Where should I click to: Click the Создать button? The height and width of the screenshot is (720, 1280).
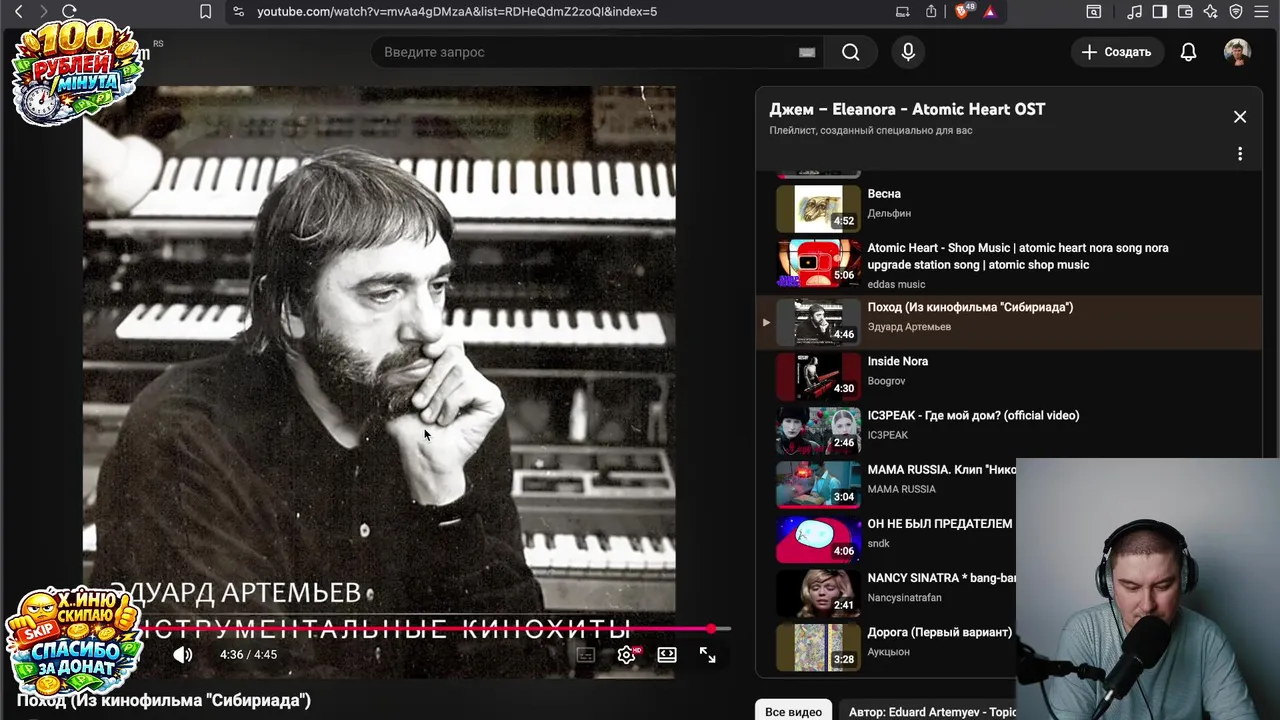(x=1116, y=52)
